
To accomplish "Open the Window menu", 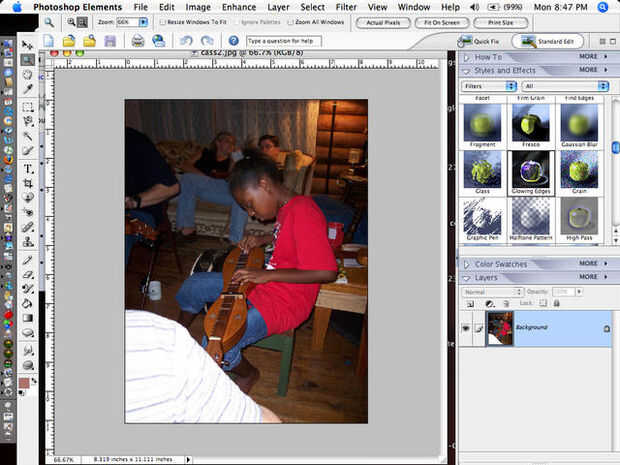I will coord(414,7).
